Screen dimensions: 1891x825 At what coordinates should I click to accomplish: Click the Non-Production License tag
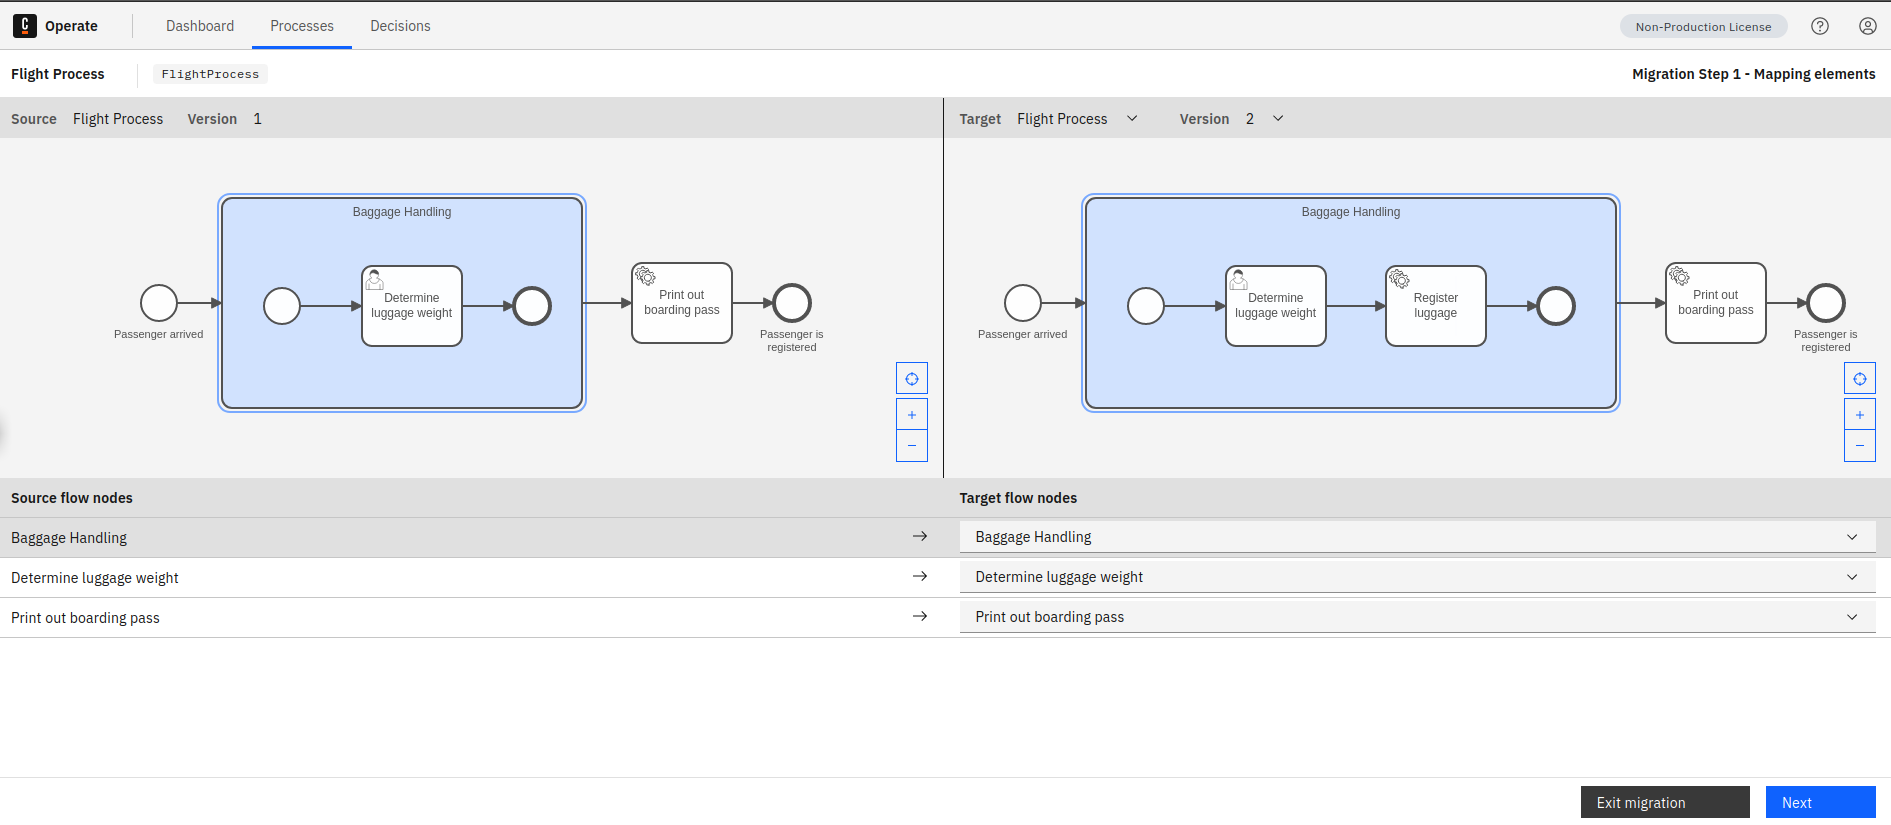(1703, 27)
